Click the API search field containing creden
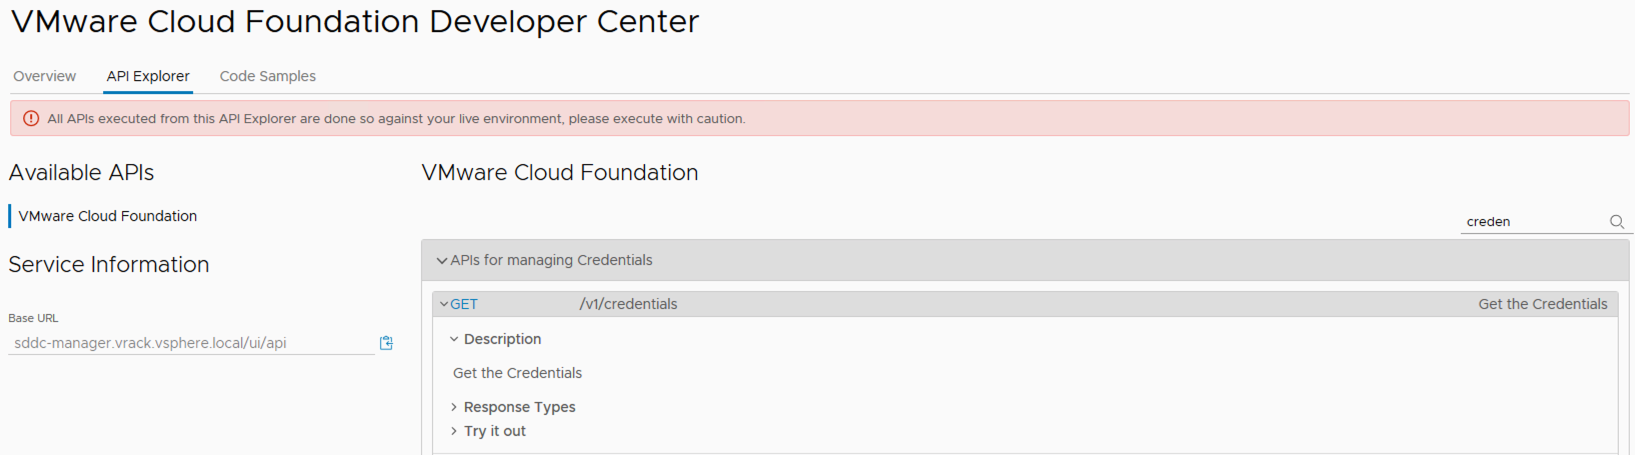The image size is (1635, 455). (x=1534, y=222)
